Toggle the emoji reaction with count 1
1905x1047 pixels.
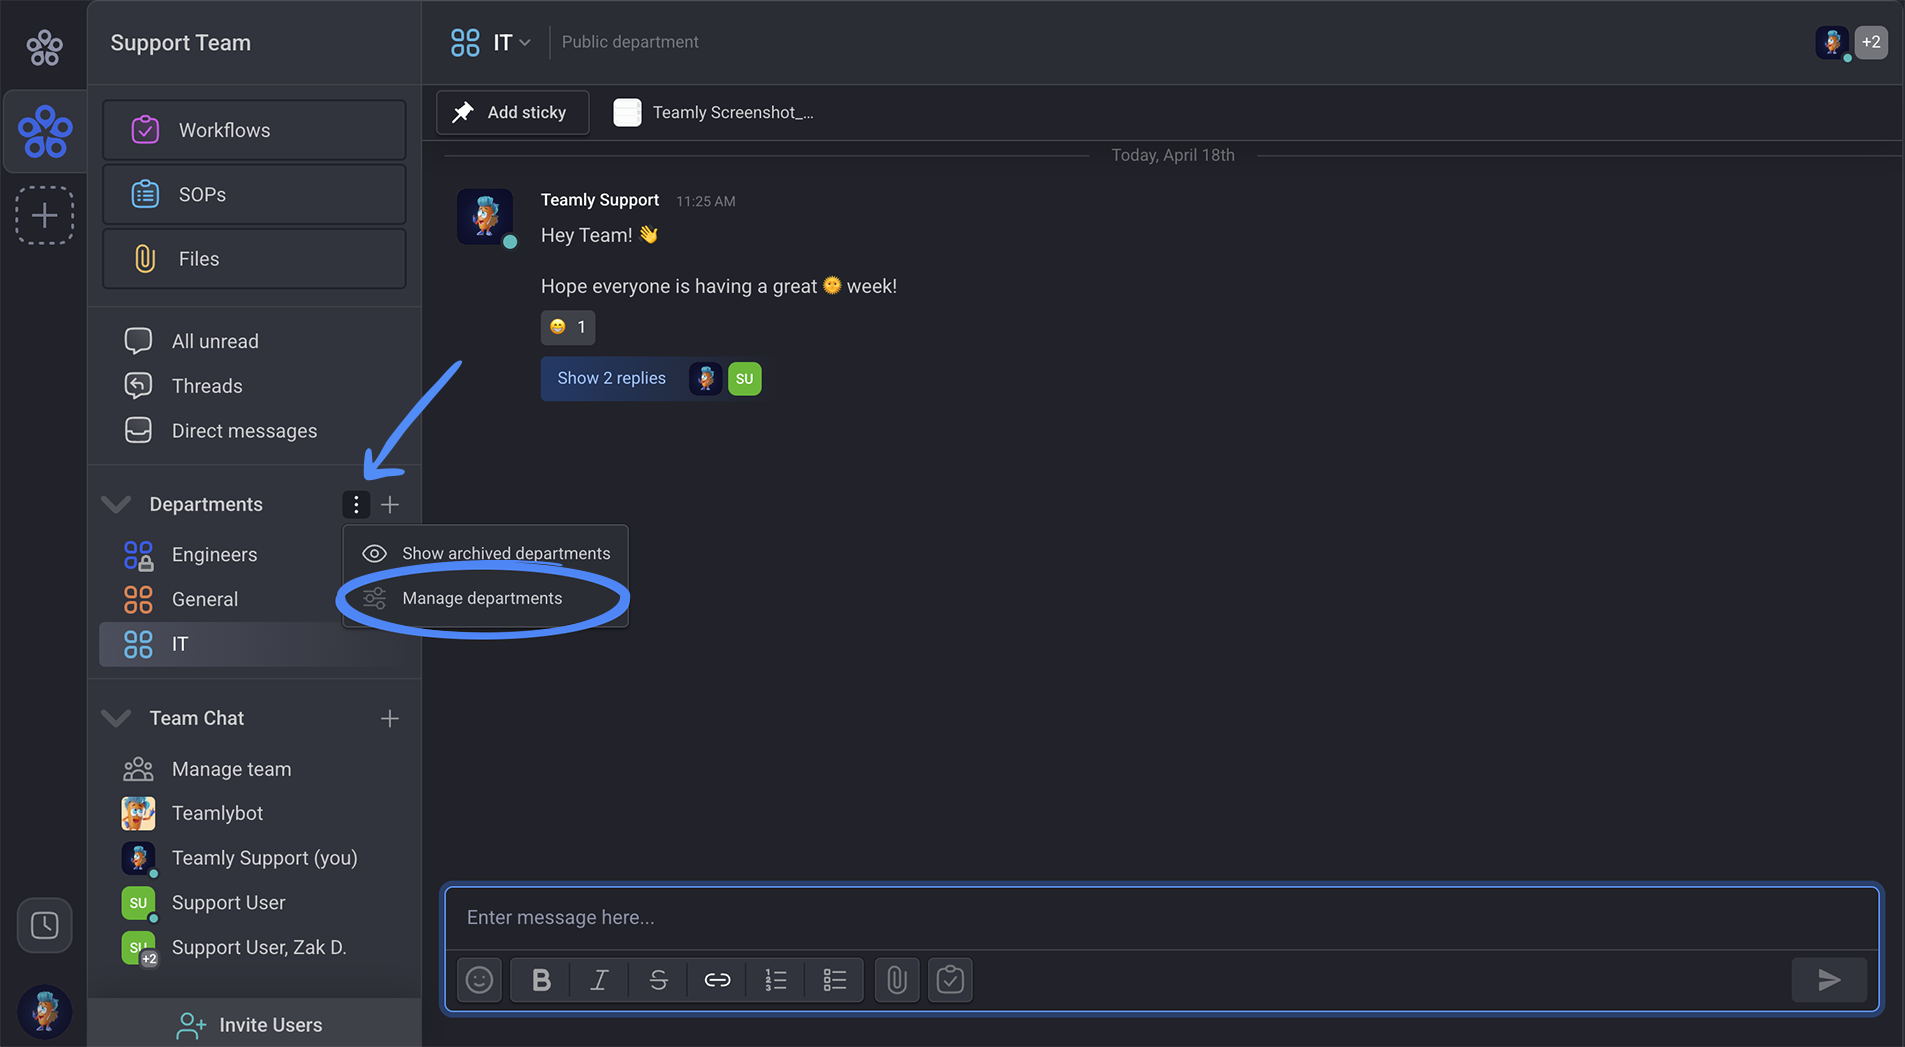coord(568,327)
